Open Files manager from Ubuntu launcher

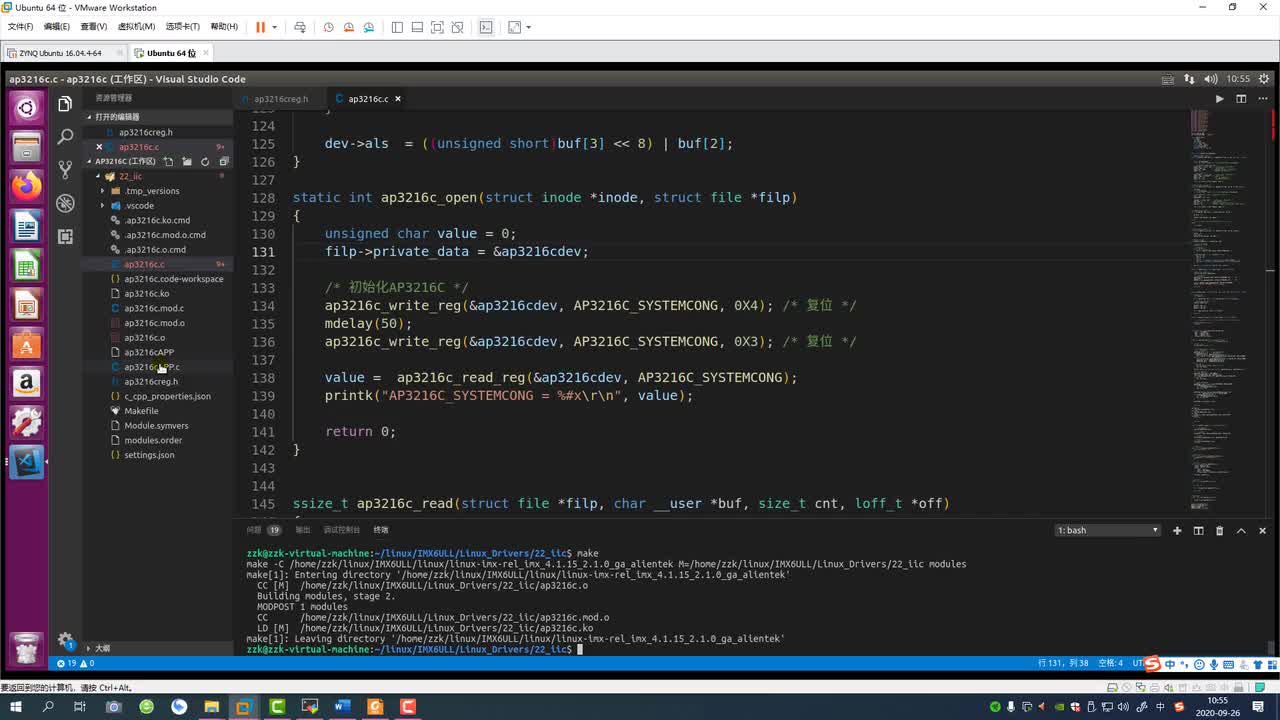(26, 147)
